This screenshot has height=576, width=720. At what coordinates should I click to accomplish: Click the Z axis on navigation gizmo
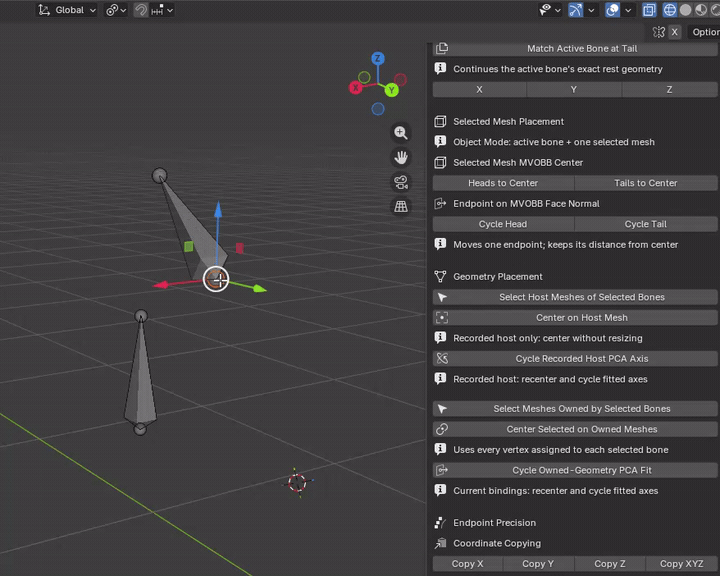(377, 58)
